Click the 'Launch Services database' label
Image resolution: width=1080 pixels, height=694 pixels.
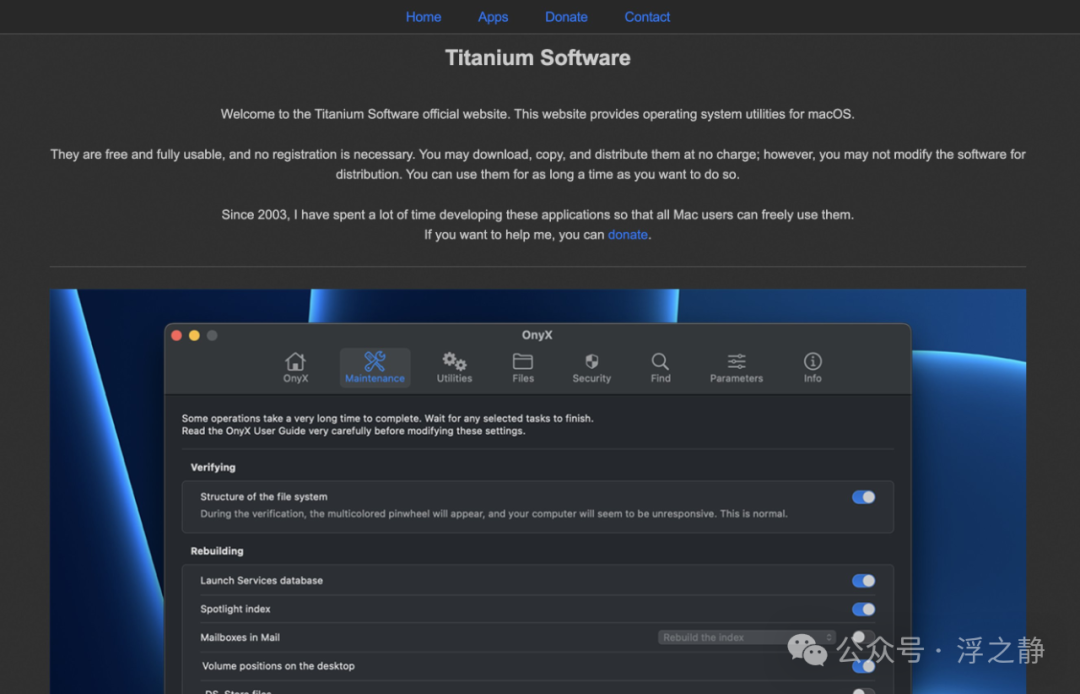(x=261, y=581)
